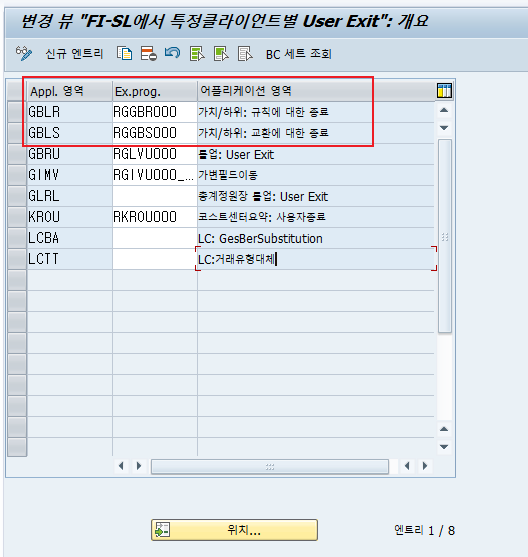Viewport: 528px width, 557px height.
Task: Click the deselect all icon
Action: tap(245, 54)
